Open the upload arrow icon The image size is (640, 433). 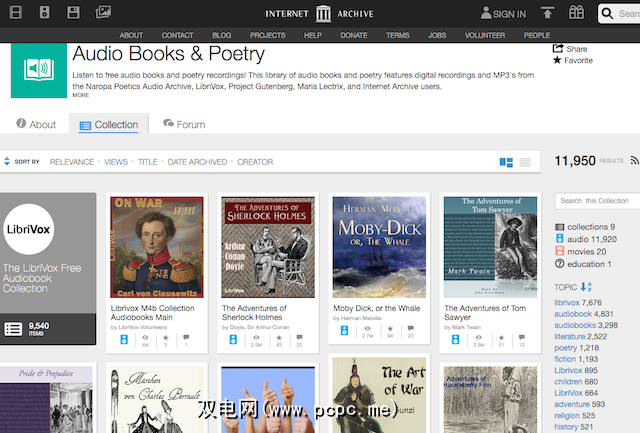547,13
